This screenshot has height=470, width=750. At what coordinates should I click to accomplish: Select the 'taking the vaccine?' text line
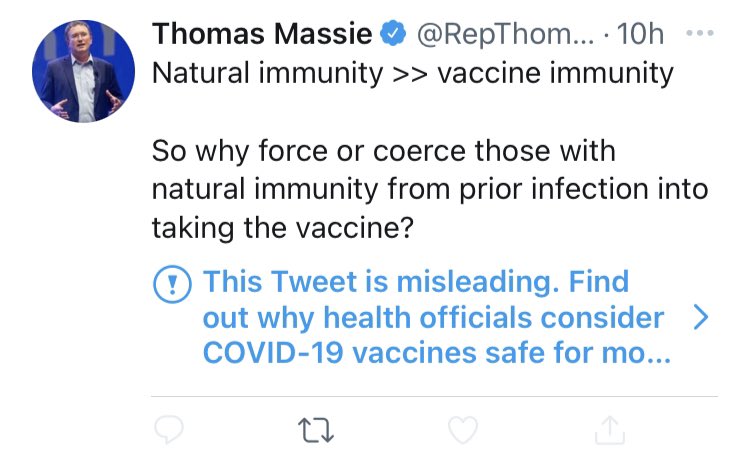[282, 228]
